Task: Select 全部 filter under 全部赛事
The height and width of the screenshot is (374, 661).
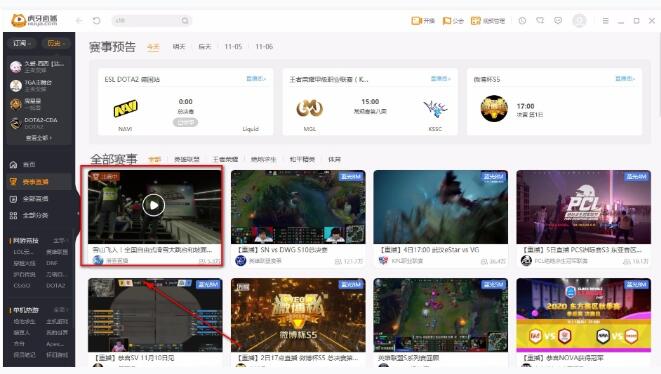Action: [155, 159]
